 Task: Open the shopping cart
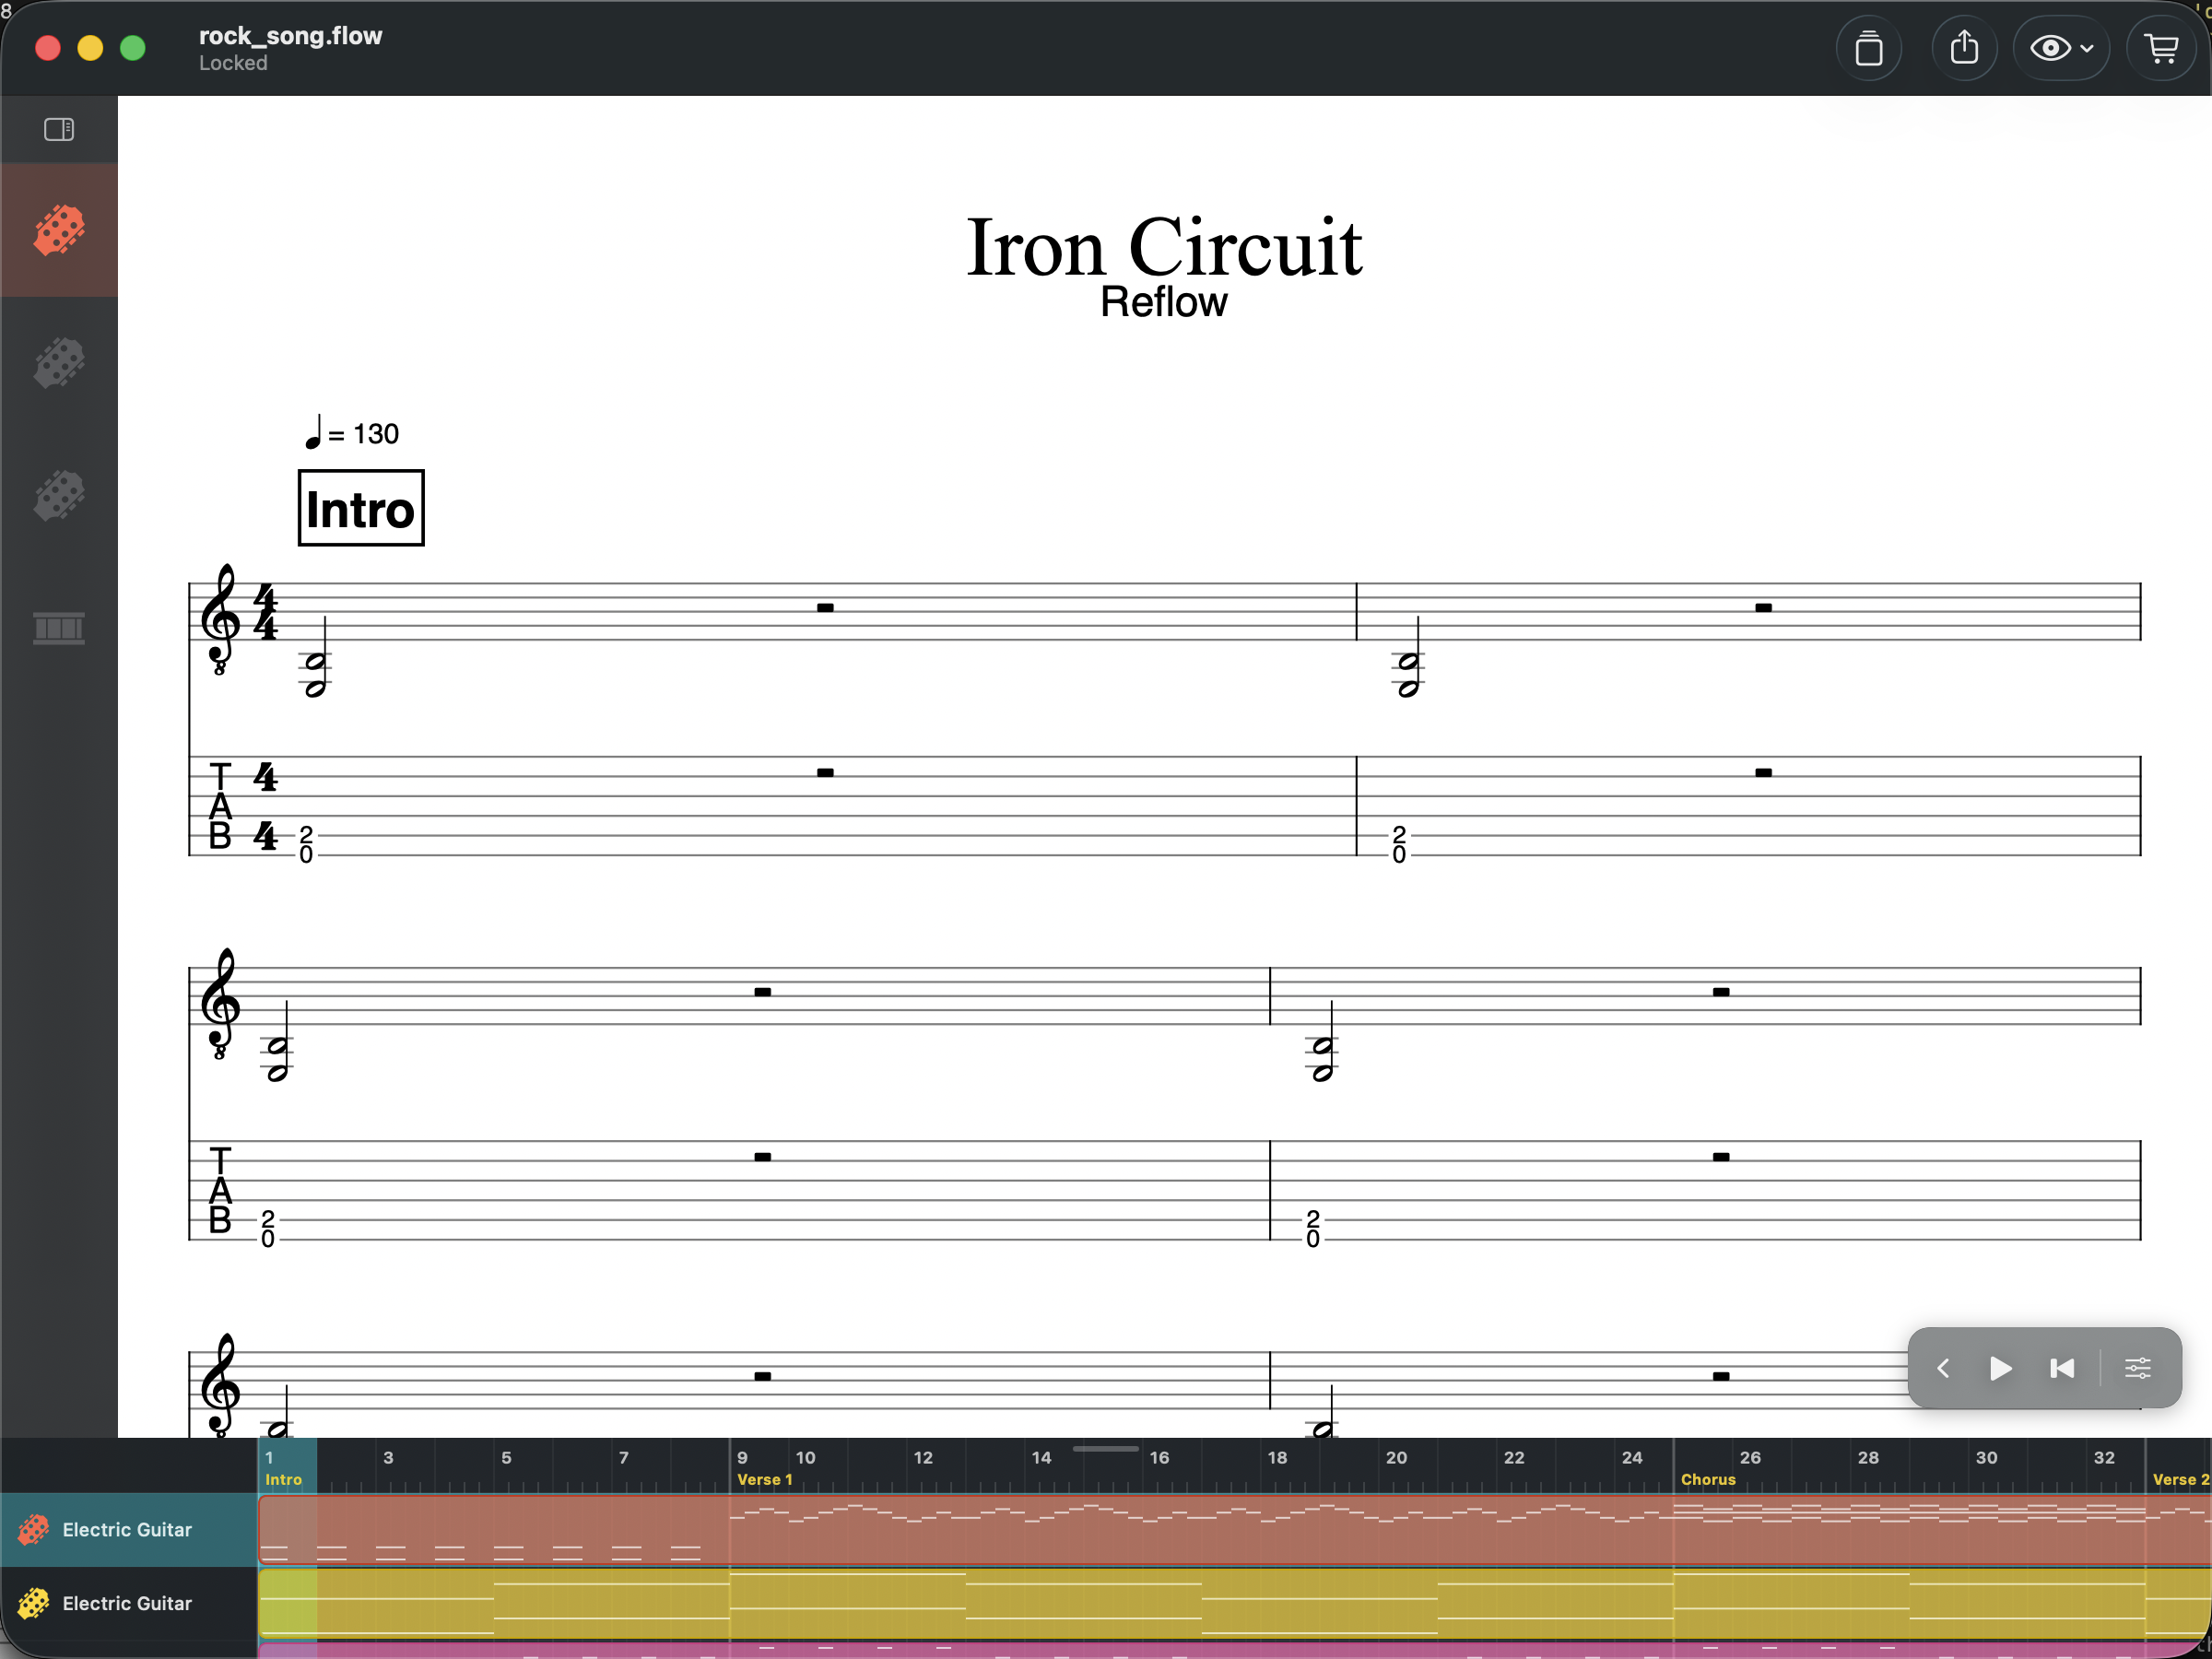tap(2161, 47)
